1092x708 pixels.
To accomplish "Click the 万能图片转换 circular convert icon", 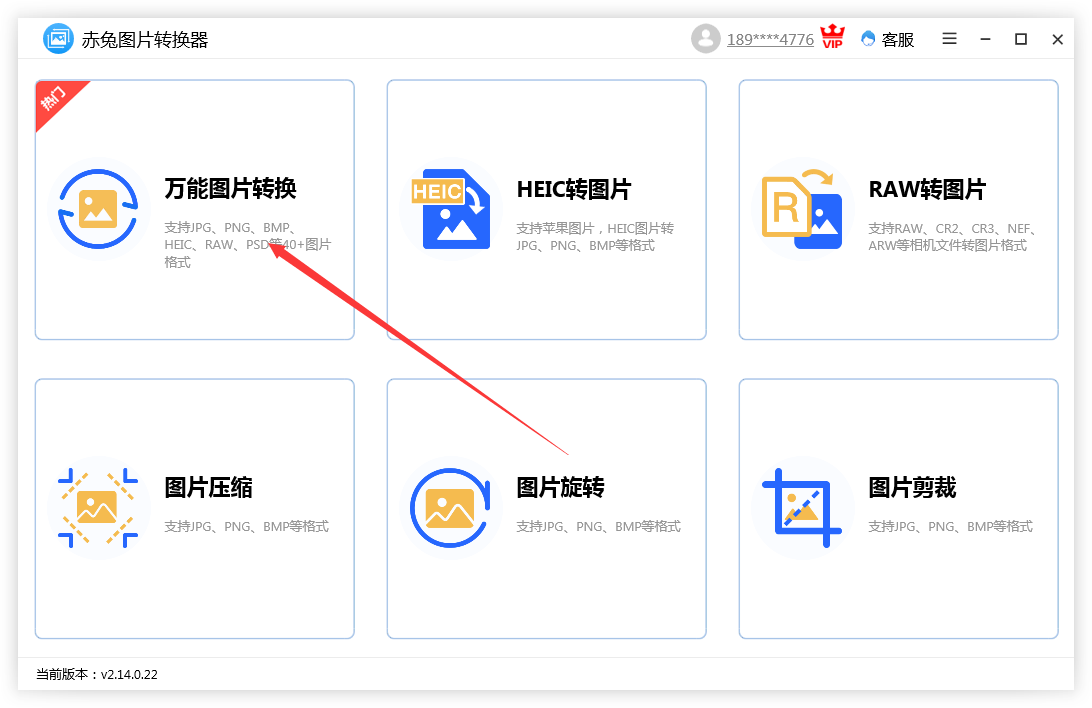I will pos(98,209).
